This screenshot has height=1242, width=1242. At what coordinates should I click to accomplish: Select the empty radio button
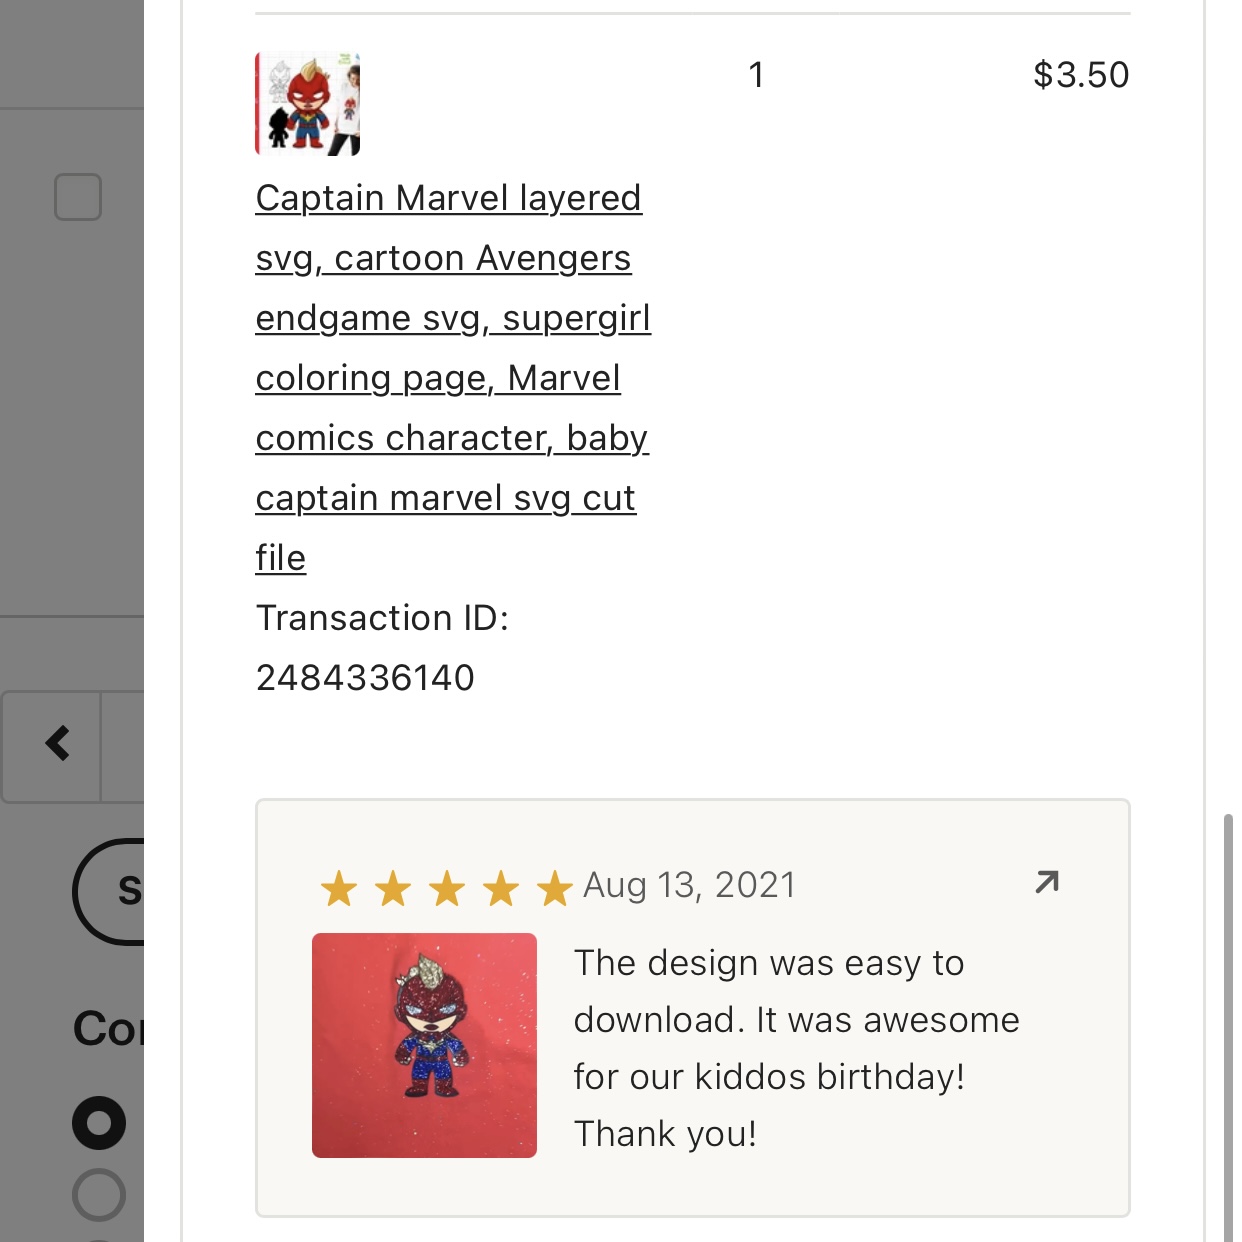coord(99,1195)
